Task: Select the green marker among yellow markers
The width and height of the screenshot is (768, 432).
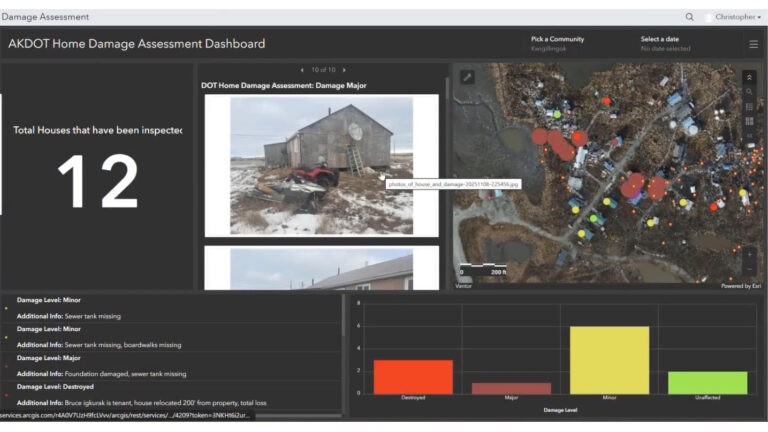Action: click(593, 218)
